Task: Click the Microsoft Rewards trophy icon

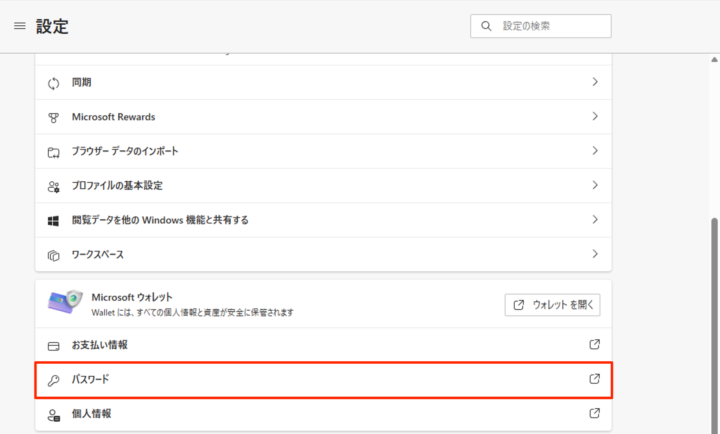Action: [x=54, y=118]
